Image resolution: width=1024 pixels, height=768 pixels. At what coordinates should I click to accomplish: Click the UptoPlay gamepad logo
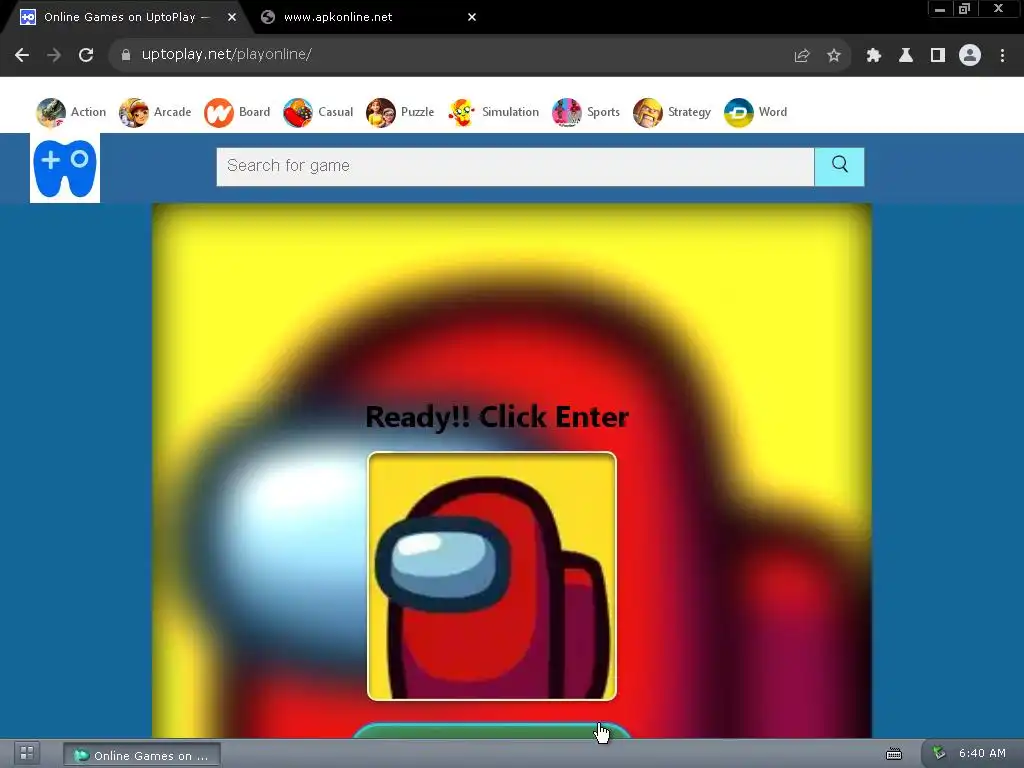[x=65, y=168]
